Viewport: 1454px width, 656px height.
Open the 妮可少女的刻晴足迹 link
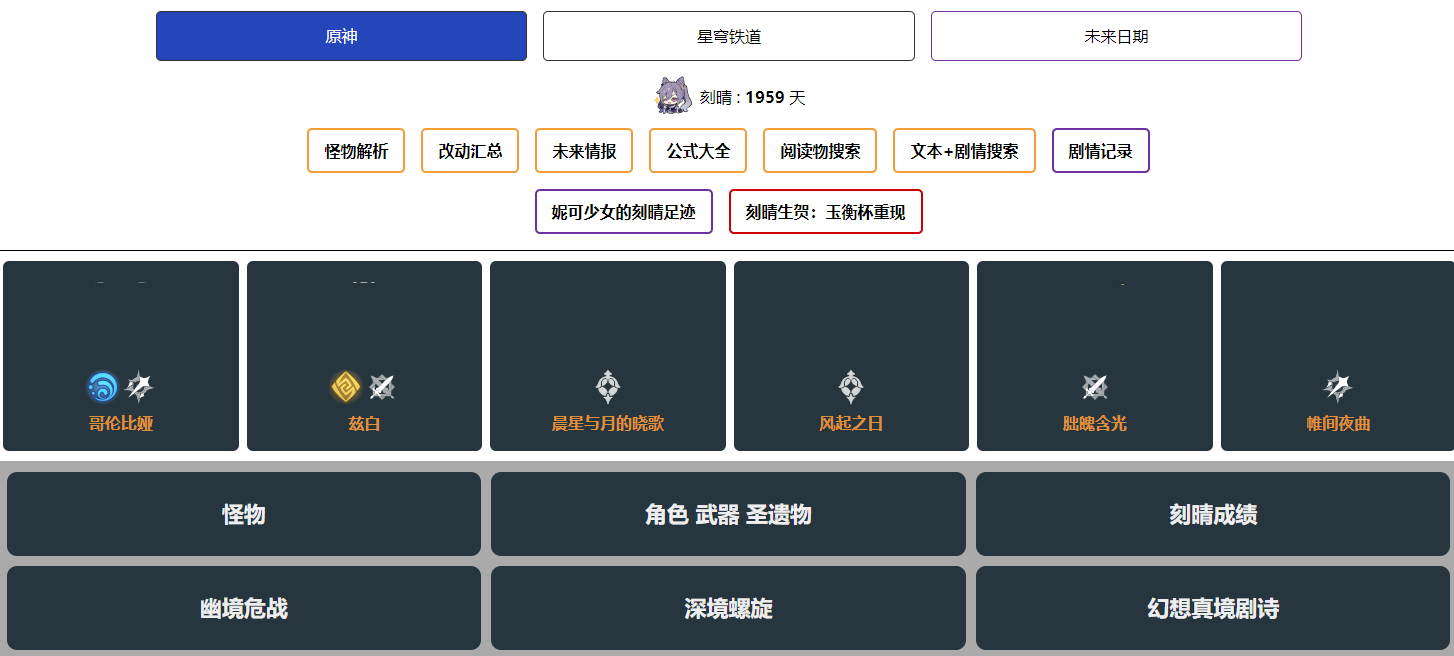click(x=624, y=212)
